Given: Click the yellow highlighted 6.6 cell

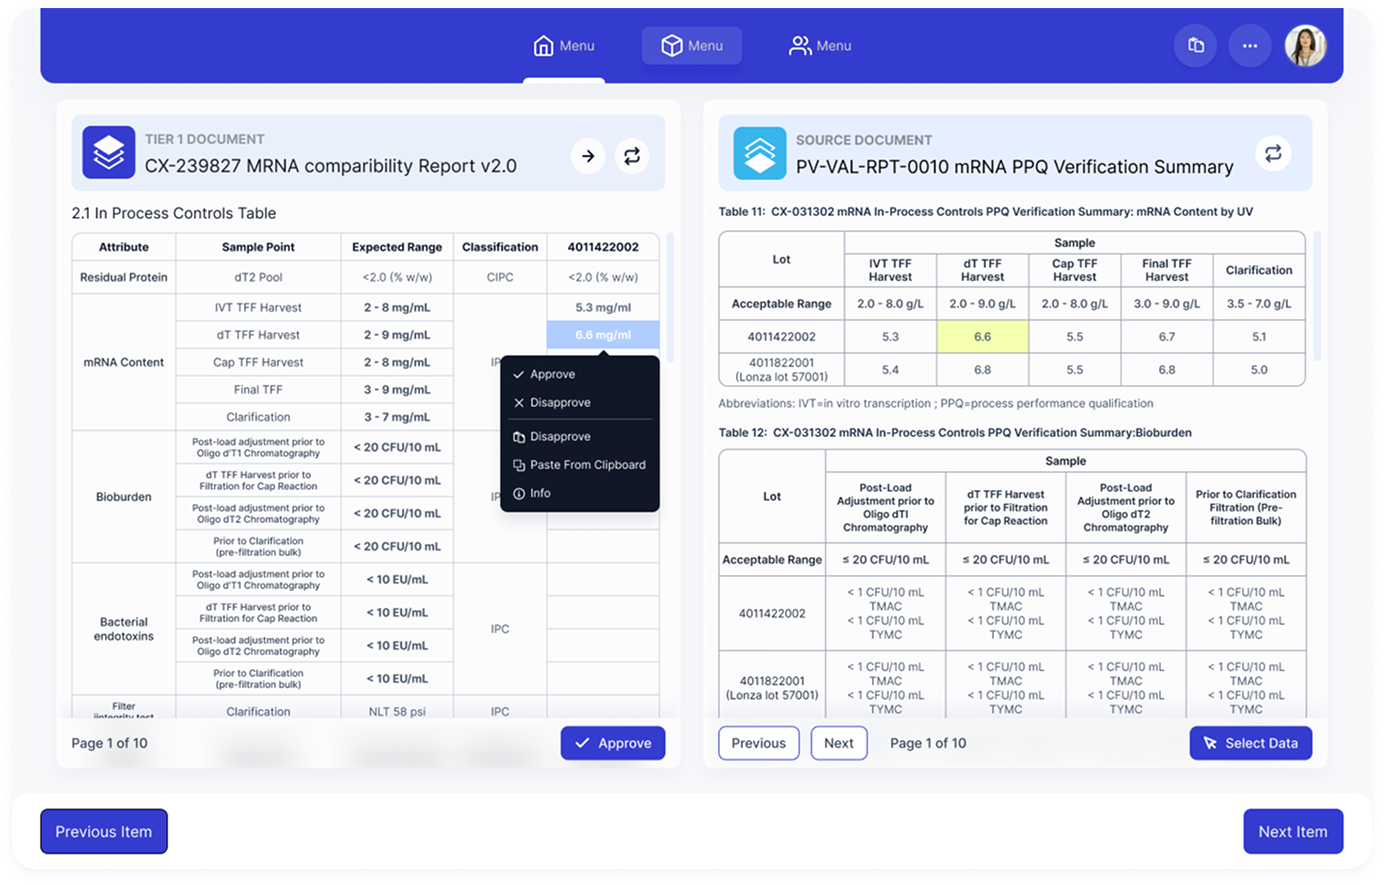Looking at the screenshot, I should click(982, 337).
